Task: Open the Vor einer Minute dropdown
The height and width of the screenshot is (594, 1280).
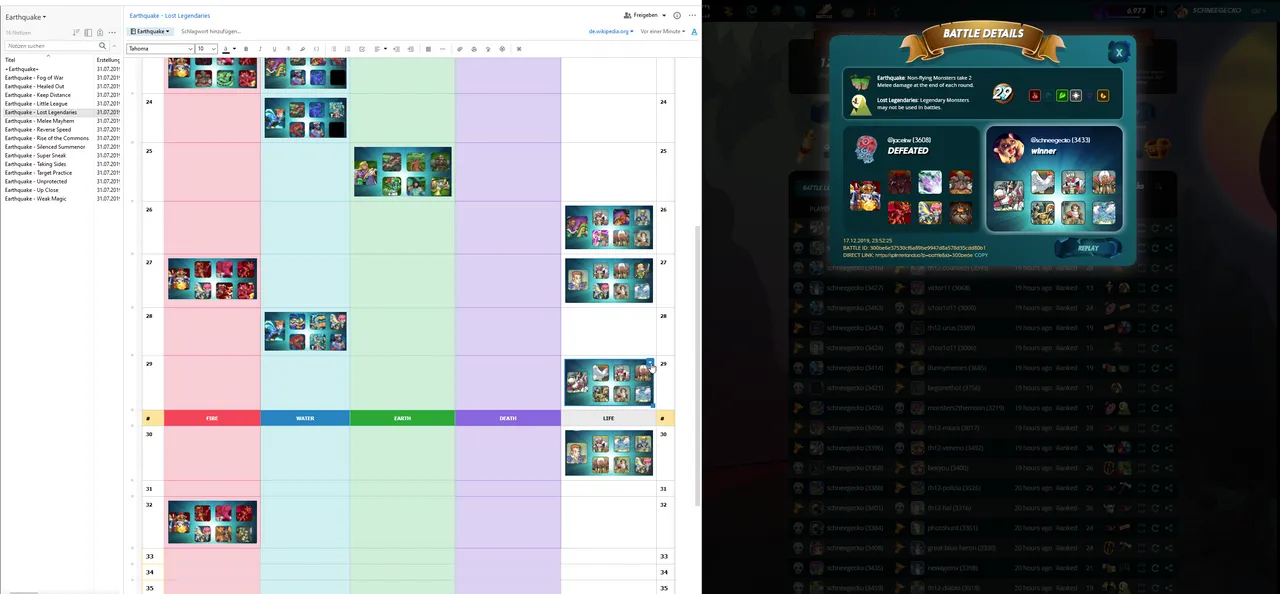Action: [x=663, y=32]
